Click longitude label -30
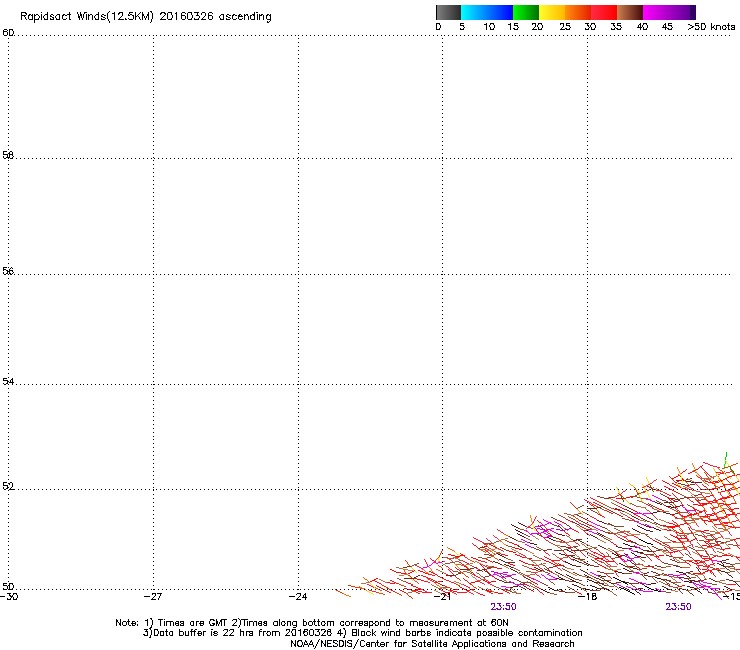This screenshot has width=740, height=650. pos(9,597)
